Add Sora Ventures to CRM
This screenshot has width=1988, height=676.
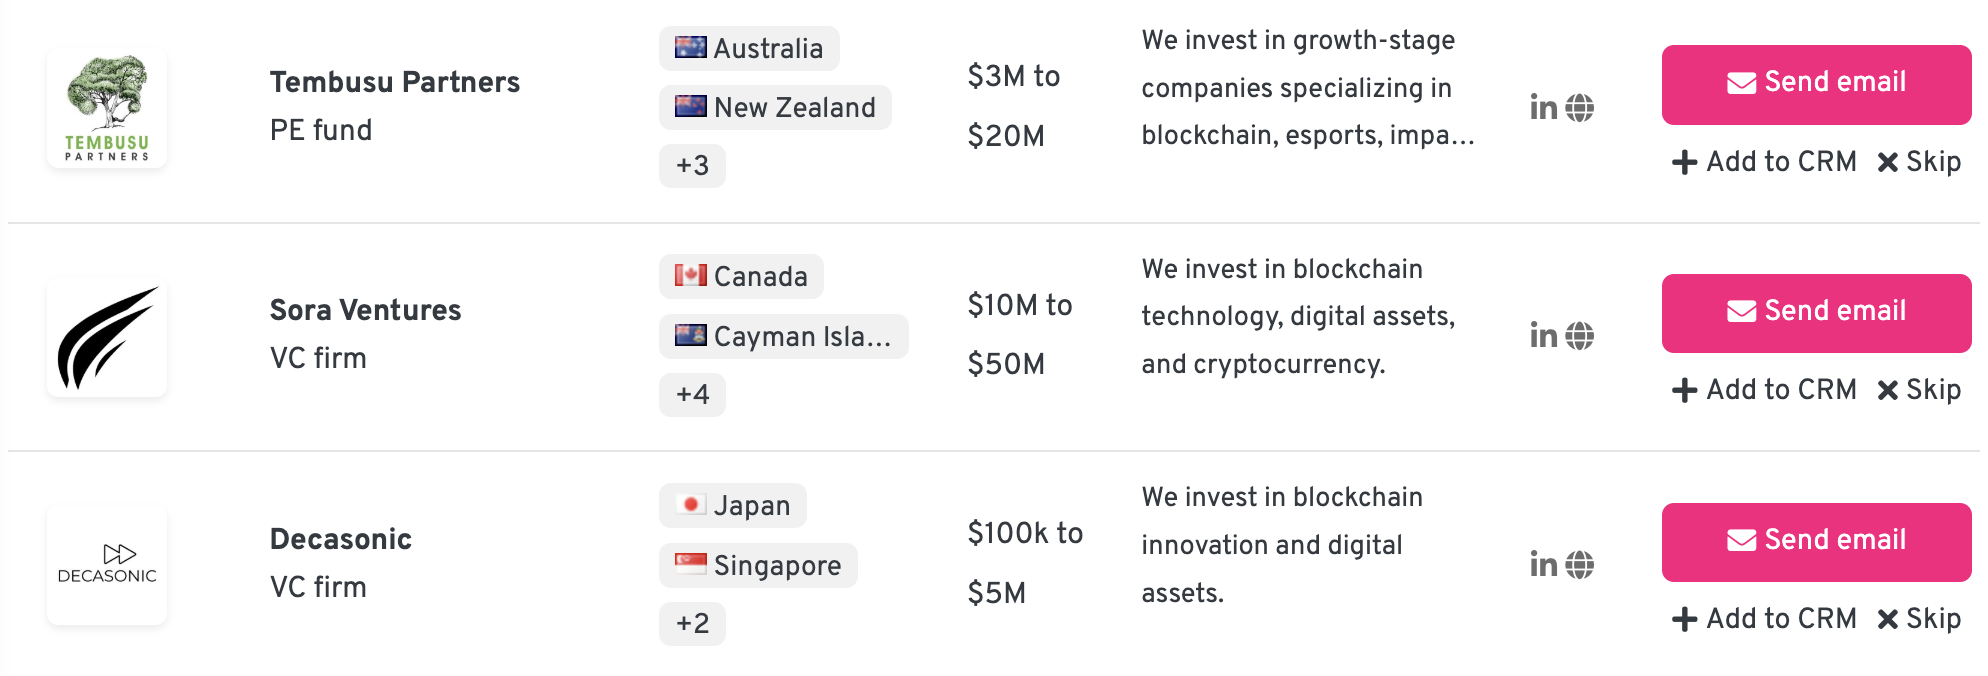click(1764, 390)
